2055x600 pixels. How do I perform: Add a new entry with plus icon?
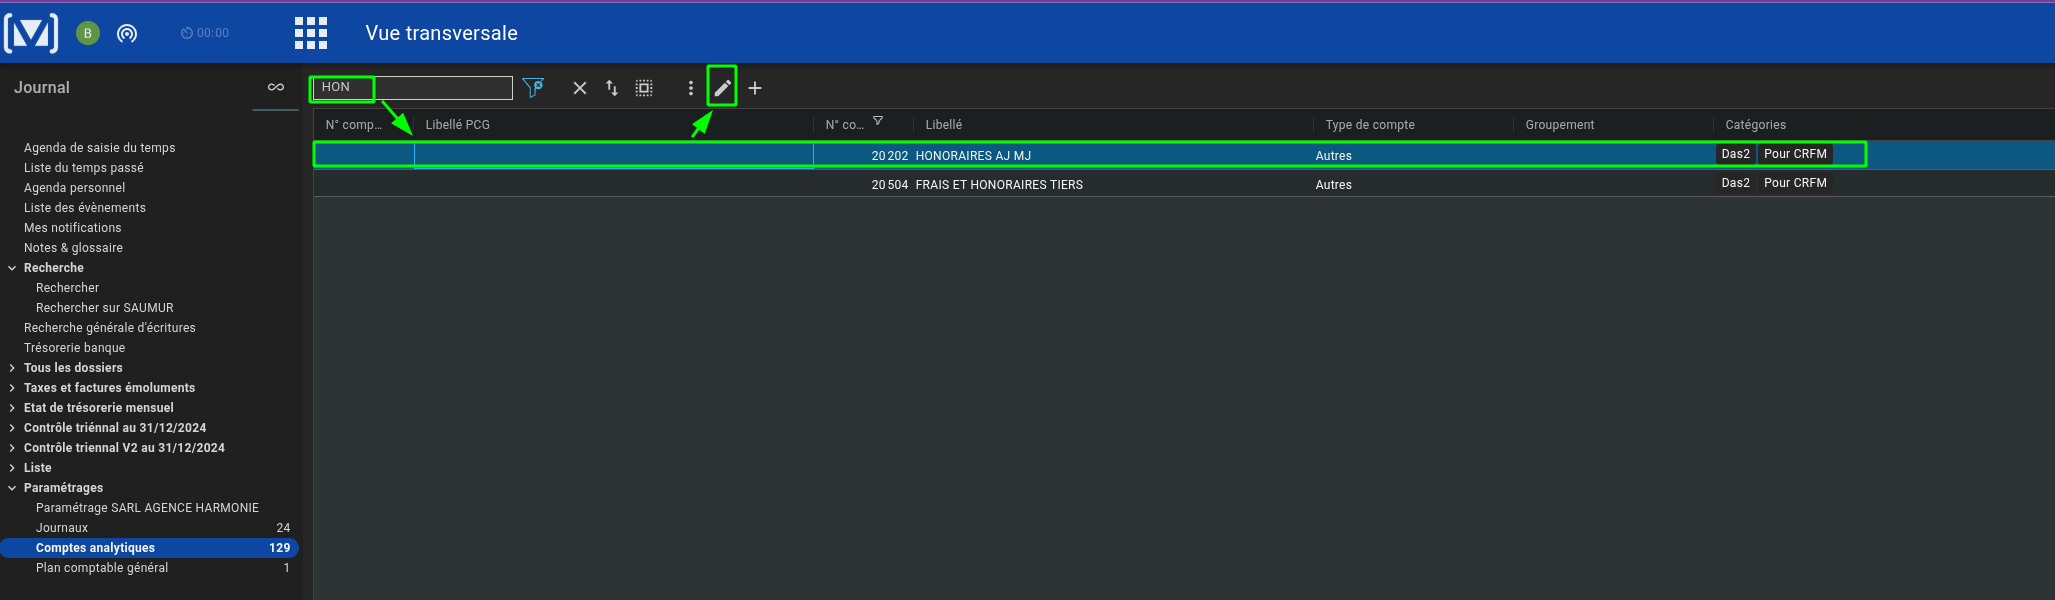pos(755,88)
